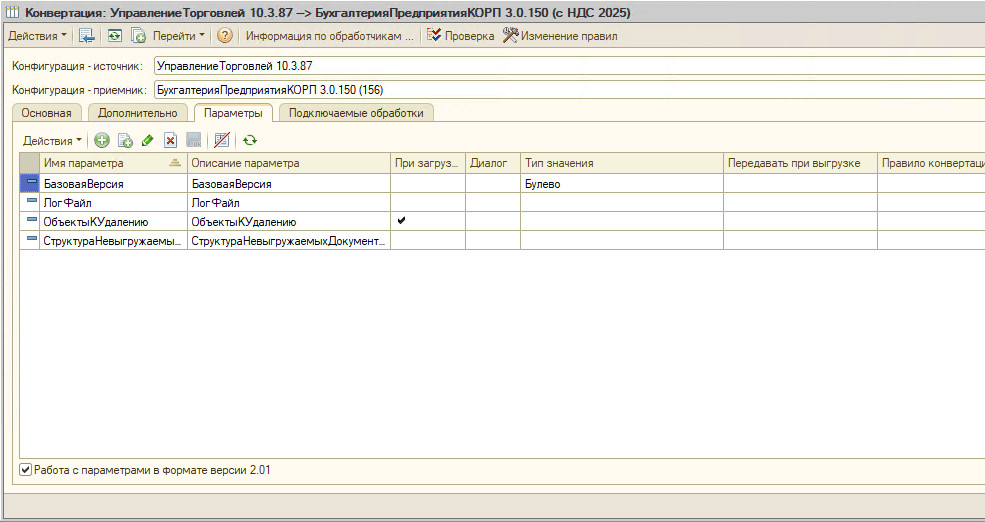Click the greyed save OK icon in table toolbar
The image size is (985, 522).
coord(193,140)
